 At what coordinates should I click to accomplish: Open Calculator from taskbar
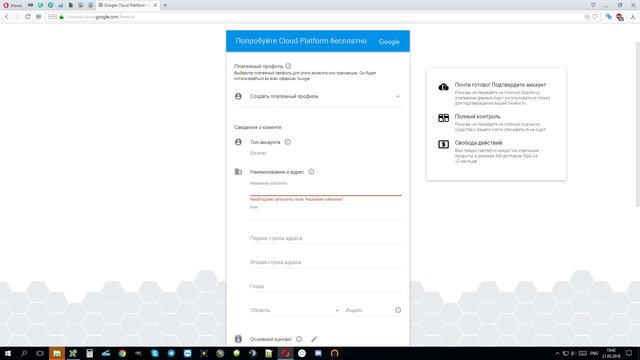89,353
